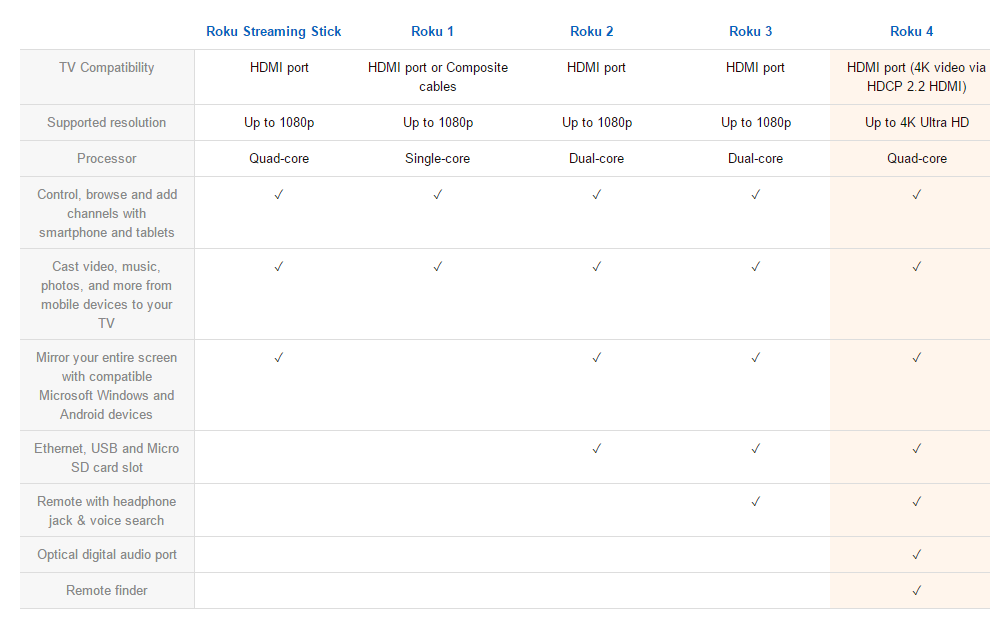
Task: Select the TV Compatibility row label
Action: point(107,67)
